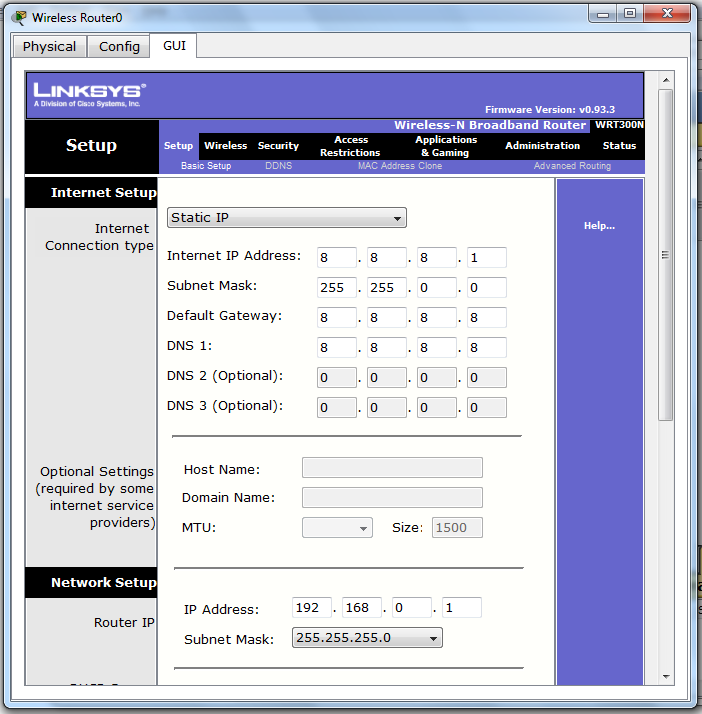Image resolution: width=702 pixels, height=714 pixels.
Task: Expand the Router IP Subnet Mask dropdown
Action: pos(367,638)
